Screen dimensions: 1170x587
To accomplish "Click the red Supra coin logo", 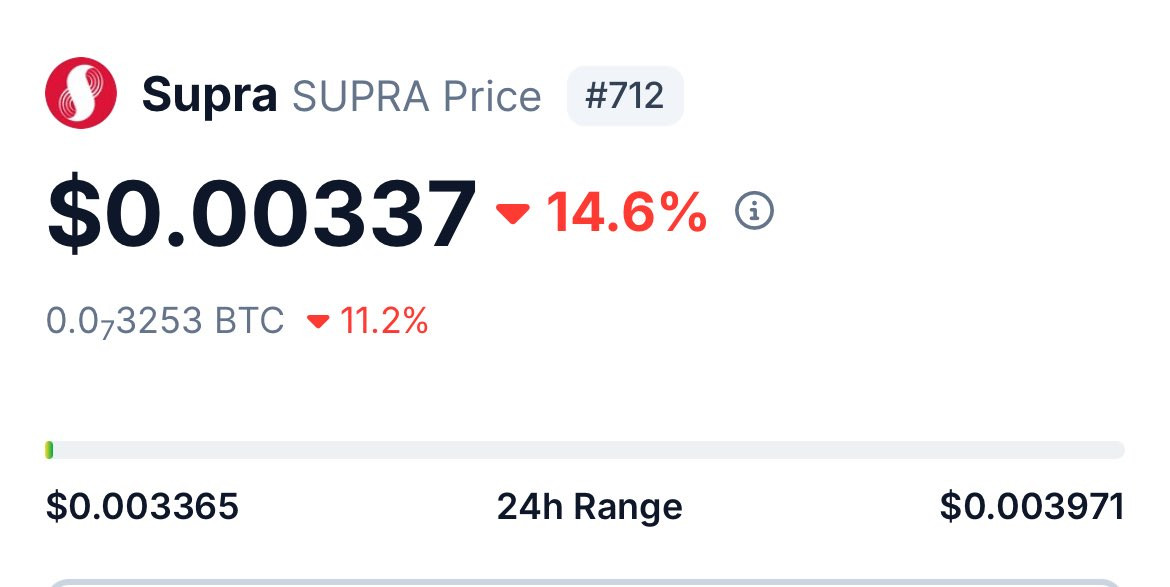I will click(x=81, y=93).
